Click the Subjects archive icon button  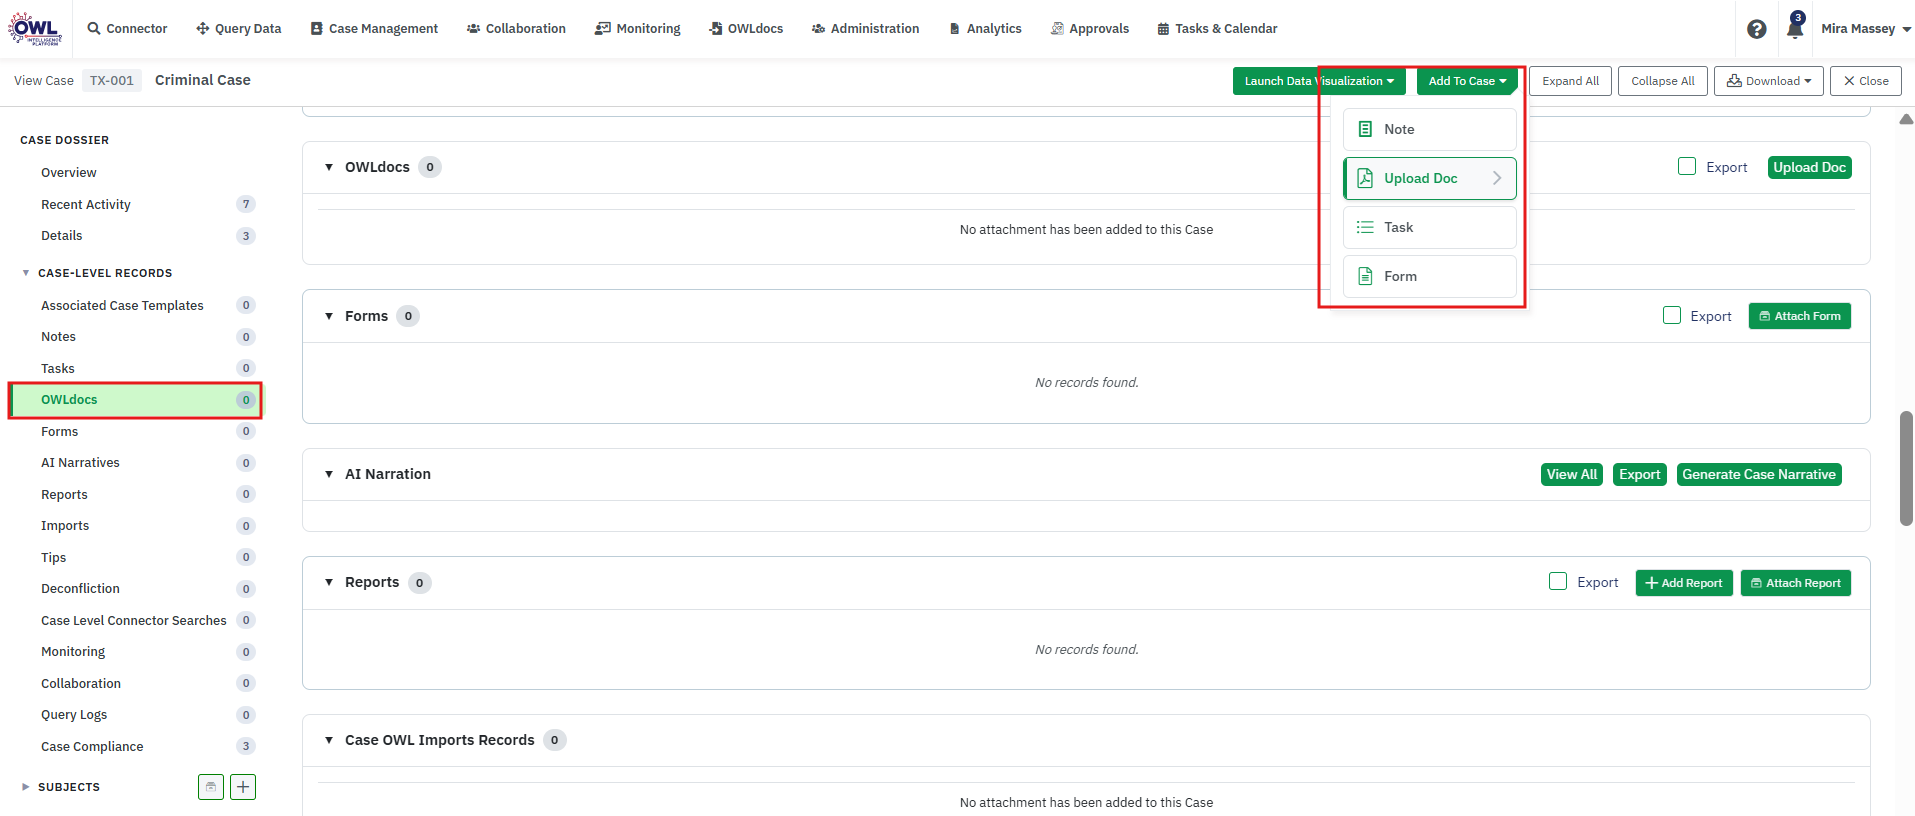coord(211,787)
